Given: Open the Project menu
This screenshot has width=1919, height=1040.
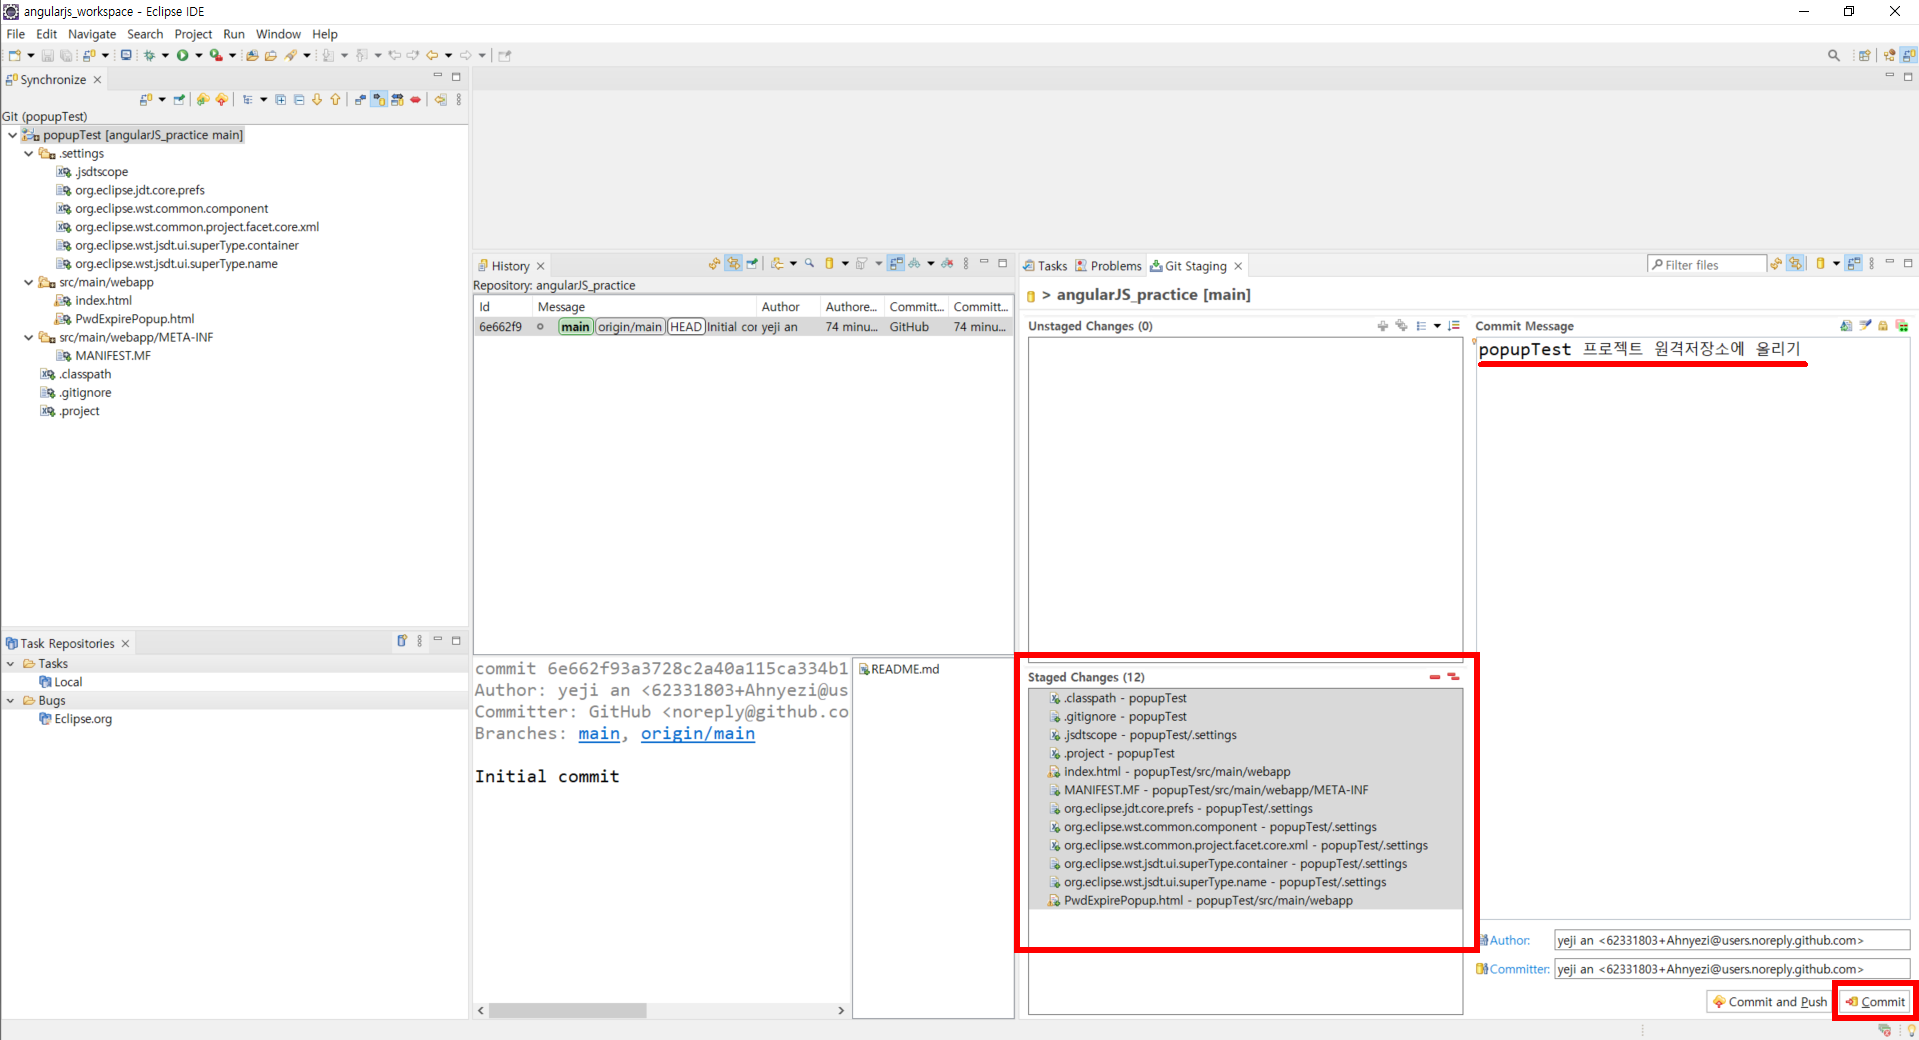Looking at the screenshot, I should [193, 34].
